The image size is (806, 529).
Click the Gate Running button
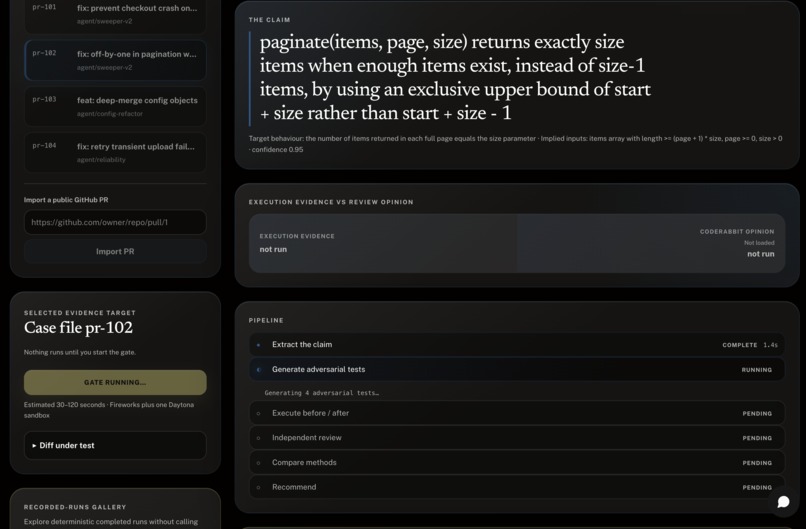[115, 382]
